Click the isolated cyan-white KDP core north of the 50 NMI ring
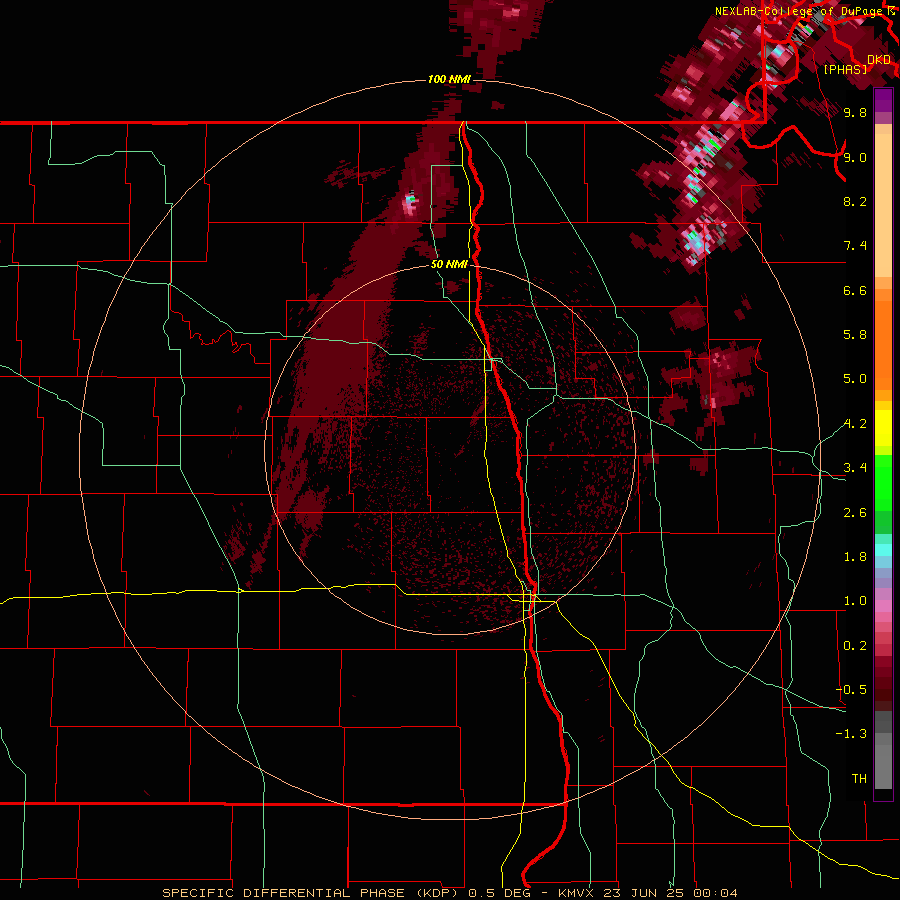 [x=410, y=201]
